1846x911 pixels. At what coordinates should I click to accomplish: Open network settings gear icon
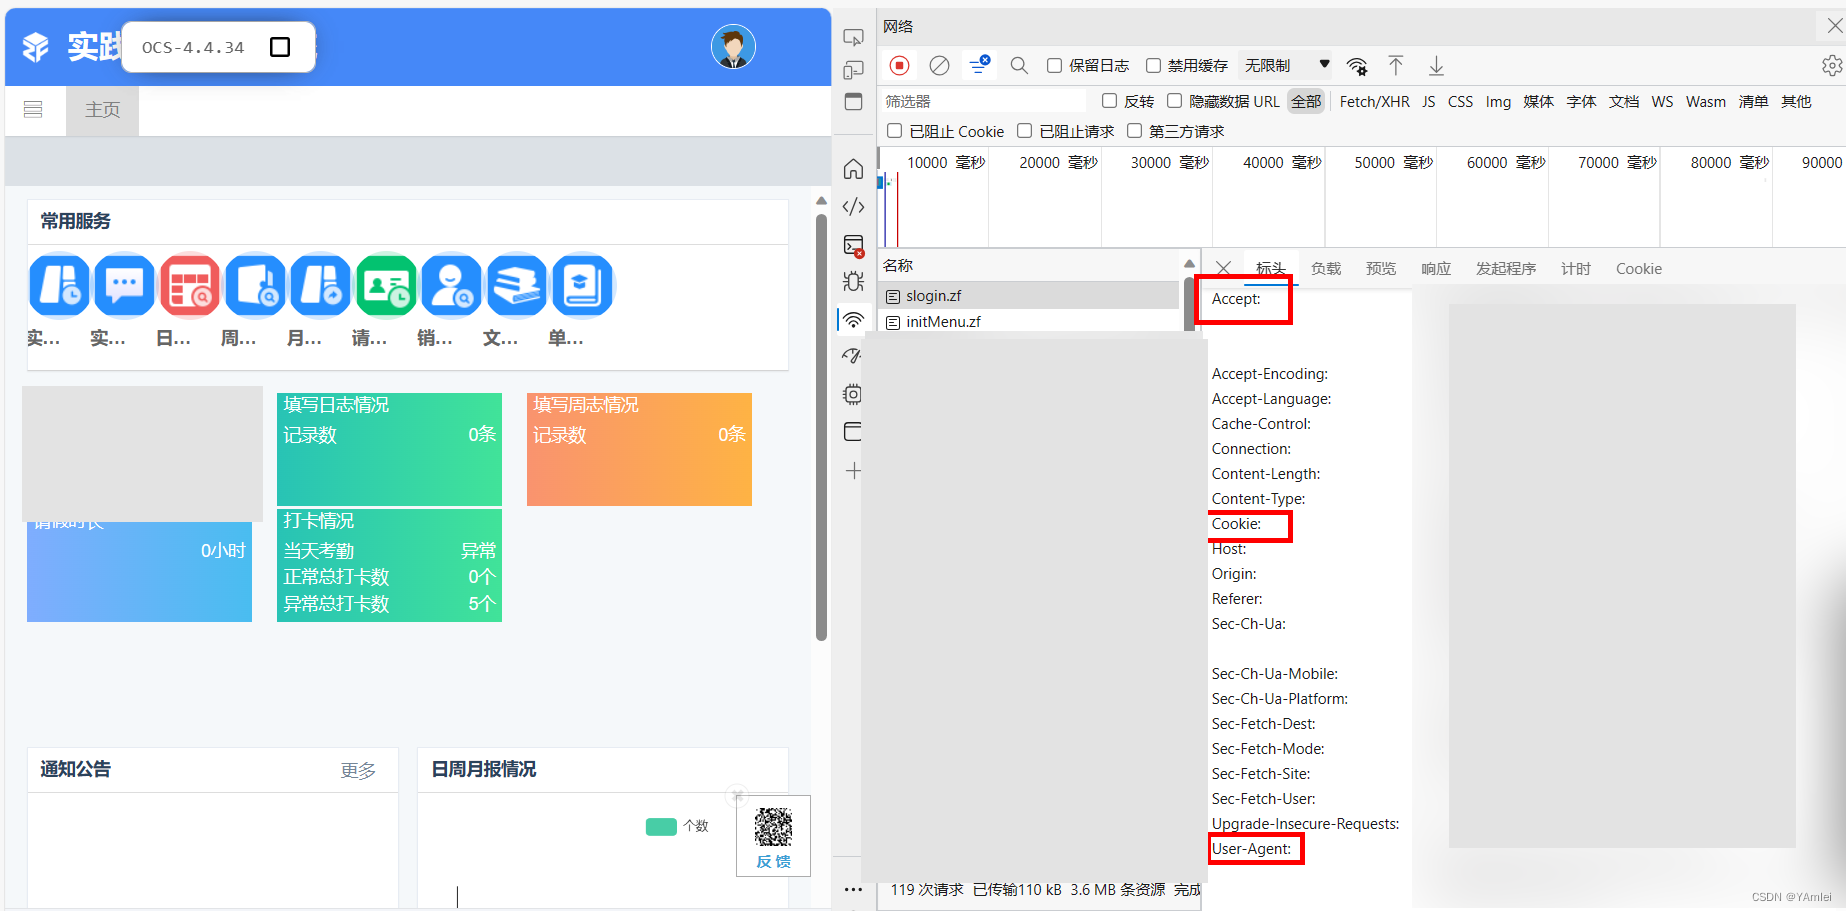[1832, 65]
